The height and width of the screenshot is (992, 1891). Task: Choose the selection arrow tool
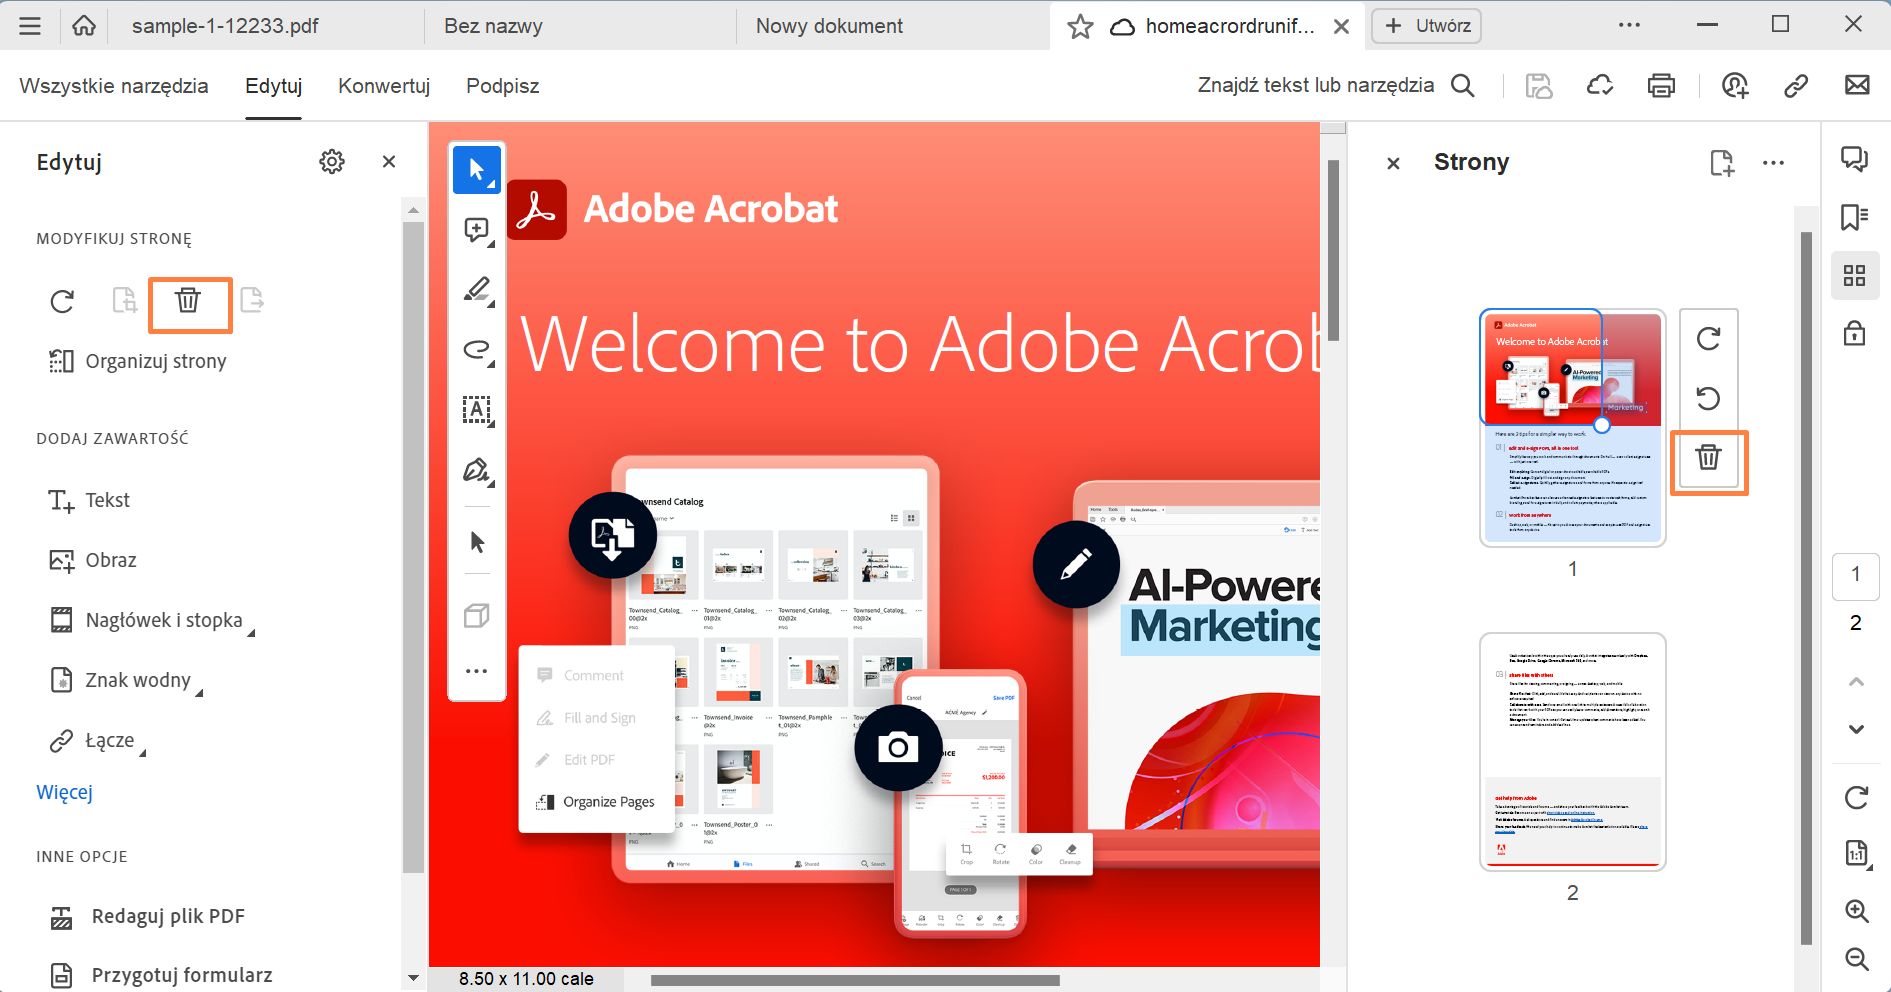(x=477, y=169)
